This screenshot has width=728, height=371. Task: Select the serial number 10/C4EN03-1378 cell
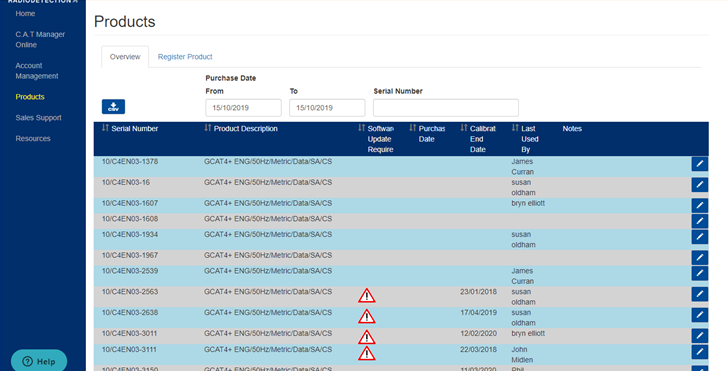[x=130, y=162]
